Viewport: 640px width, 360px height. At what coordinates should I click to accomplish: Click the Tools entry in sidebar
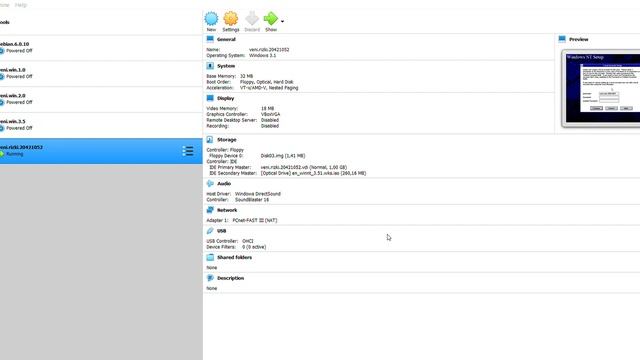(x=101, y=22)
